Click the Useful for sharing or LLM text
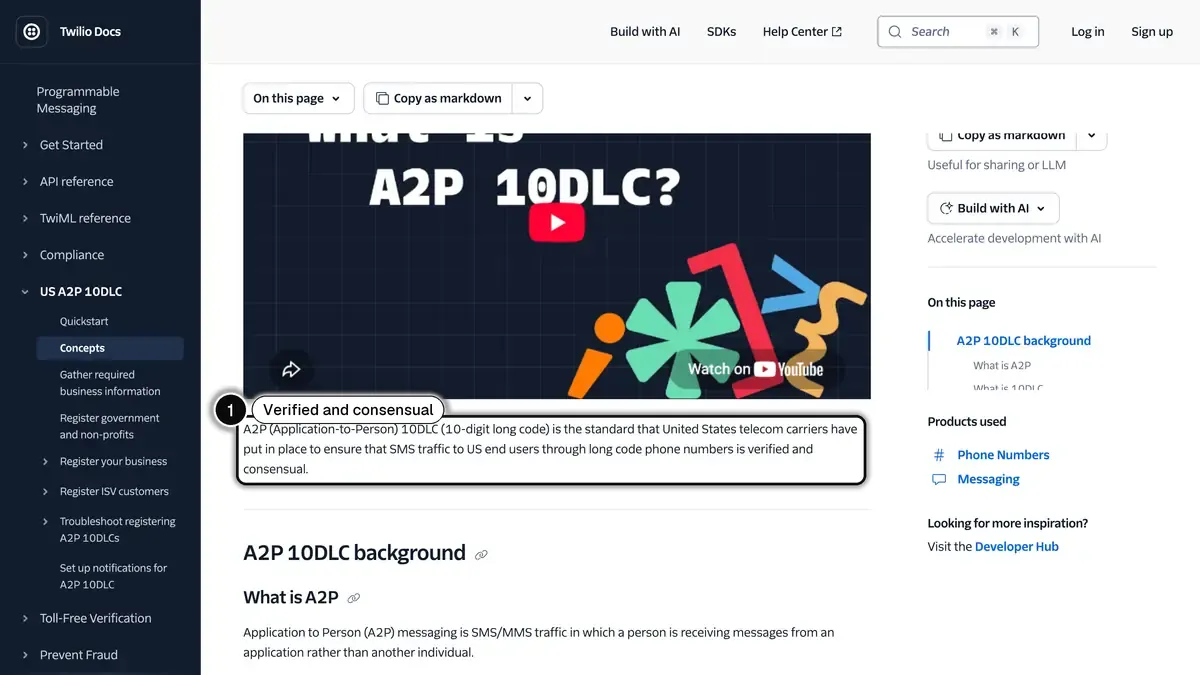Screen dimensions: 1200x675 (x=996, y=165)
